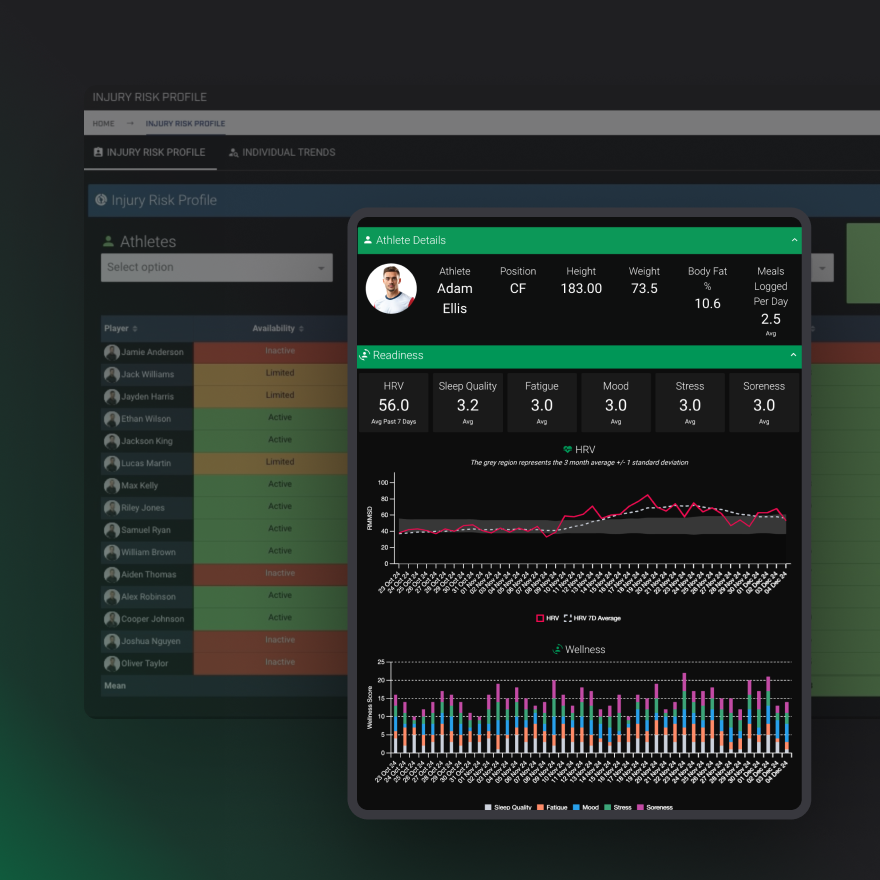Switch to the Individual Trends tab

(288, 153)
